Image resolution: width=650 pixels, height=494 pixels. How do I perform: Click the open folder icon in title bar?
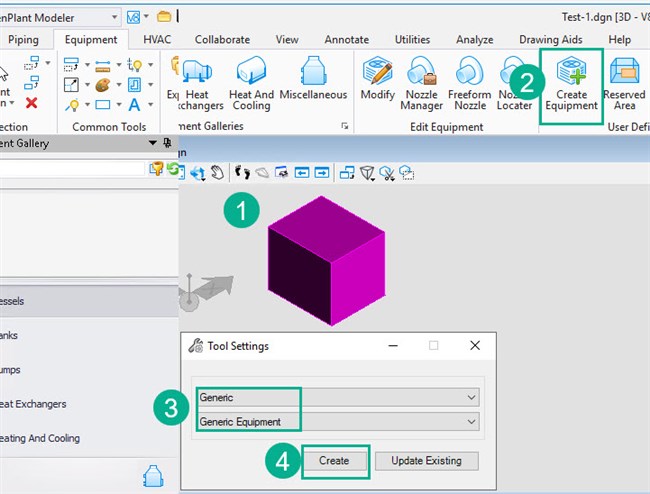164,17
